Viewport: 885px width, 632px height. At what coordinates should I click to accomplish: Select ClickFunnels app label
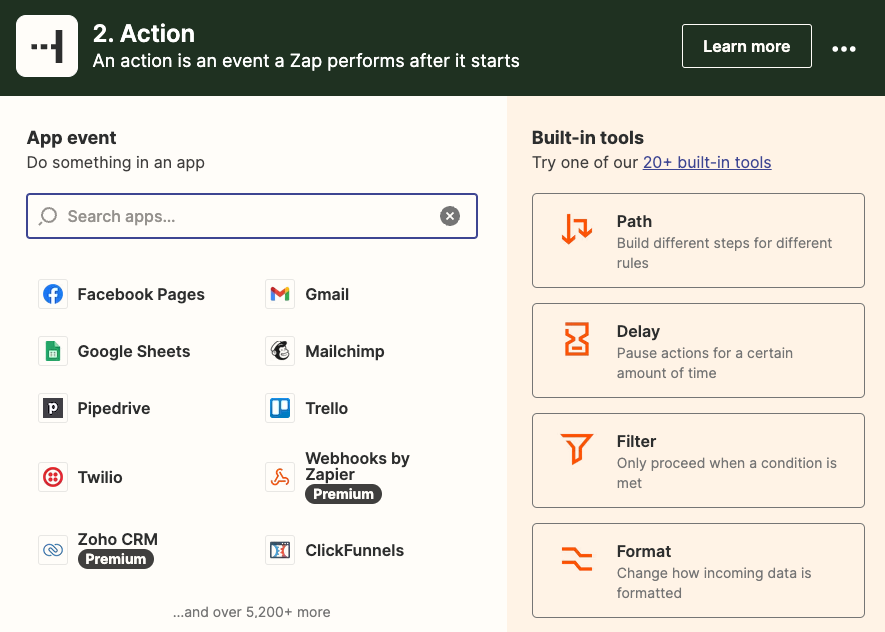pos(354,551)
